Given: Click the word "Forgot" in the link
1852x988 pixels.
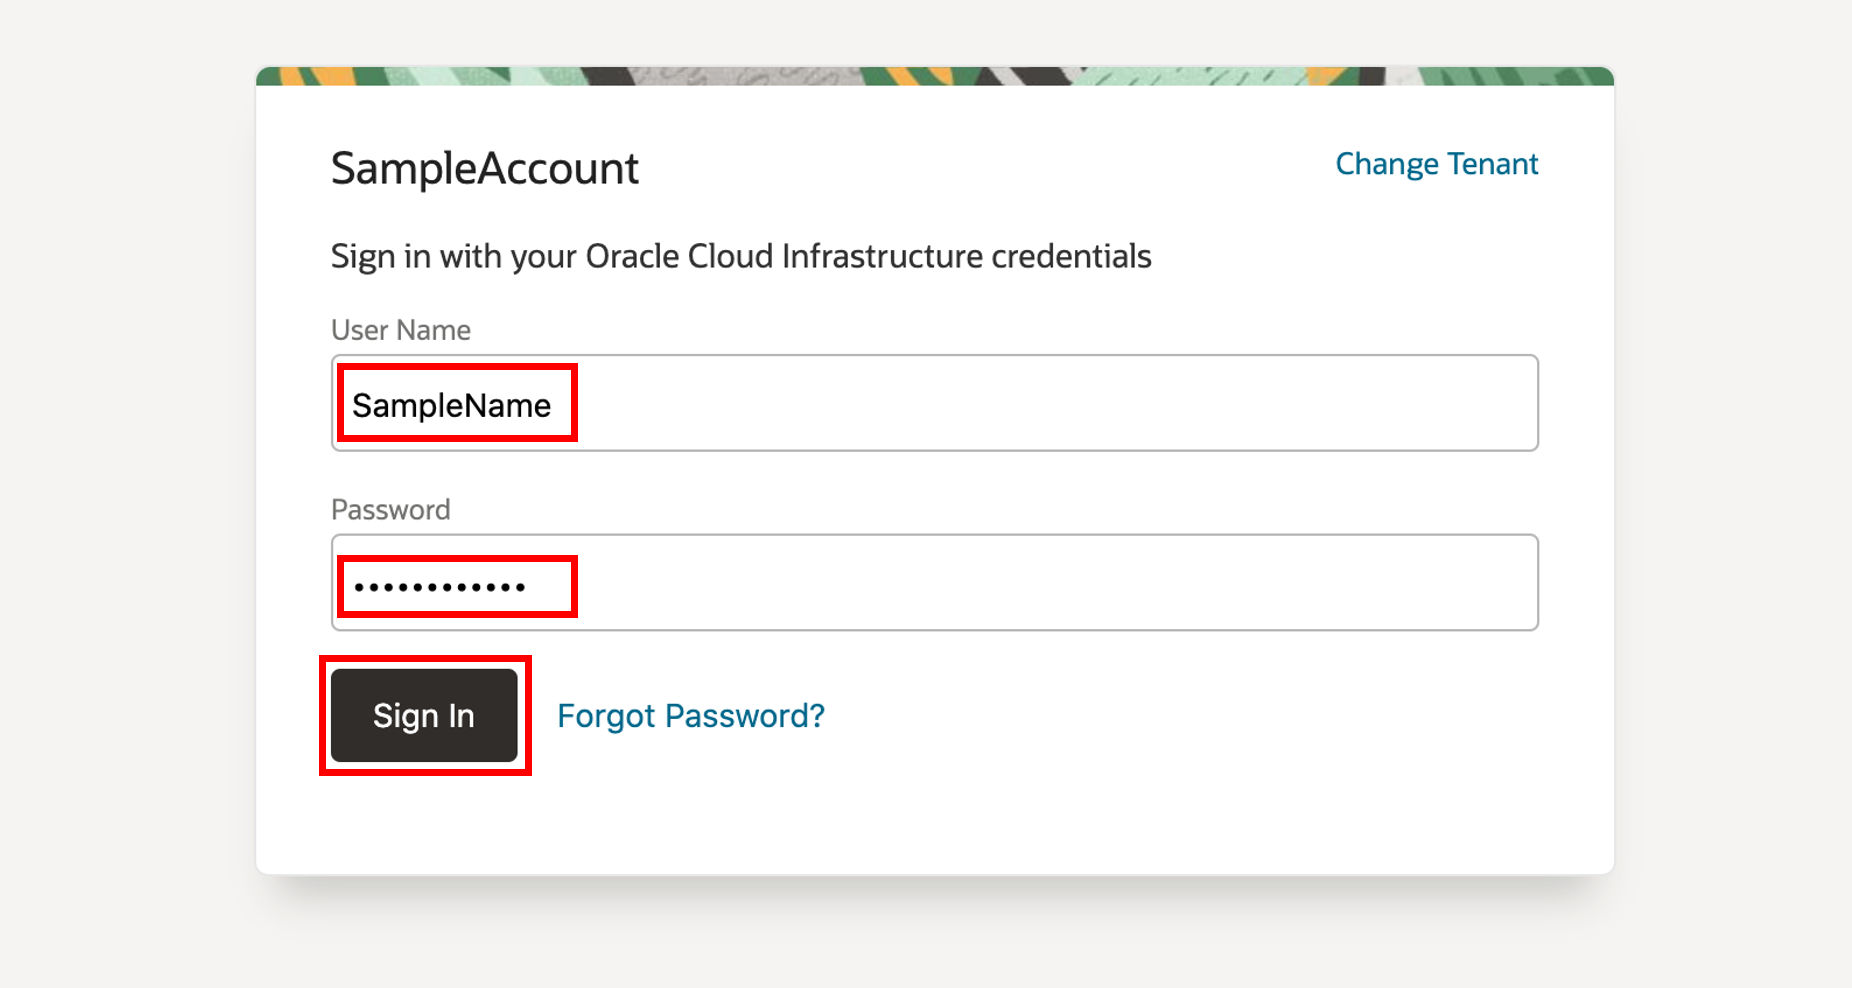Looking at the screenshot, I should tap(606, 716).
